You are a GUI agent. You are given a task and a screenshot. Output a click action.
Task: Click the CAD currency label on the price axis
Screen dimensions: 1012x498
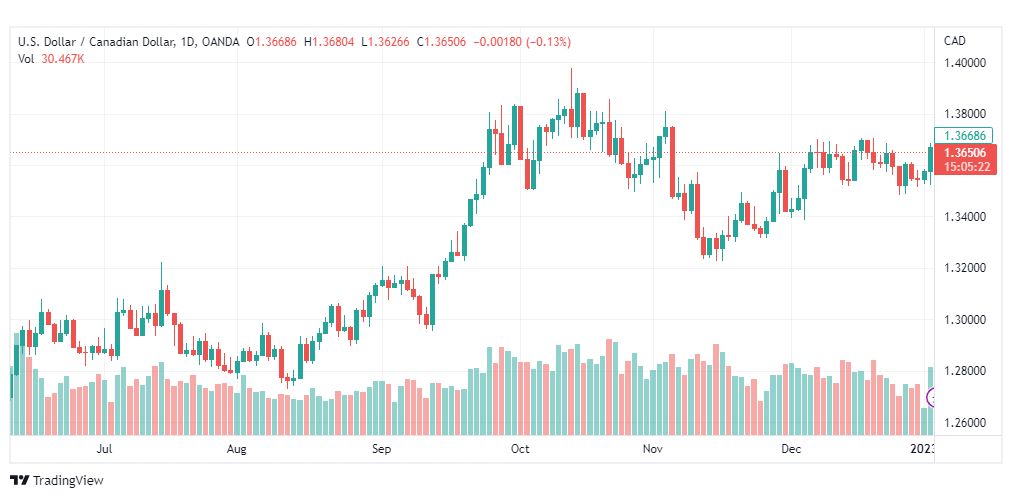pos(955,41)
